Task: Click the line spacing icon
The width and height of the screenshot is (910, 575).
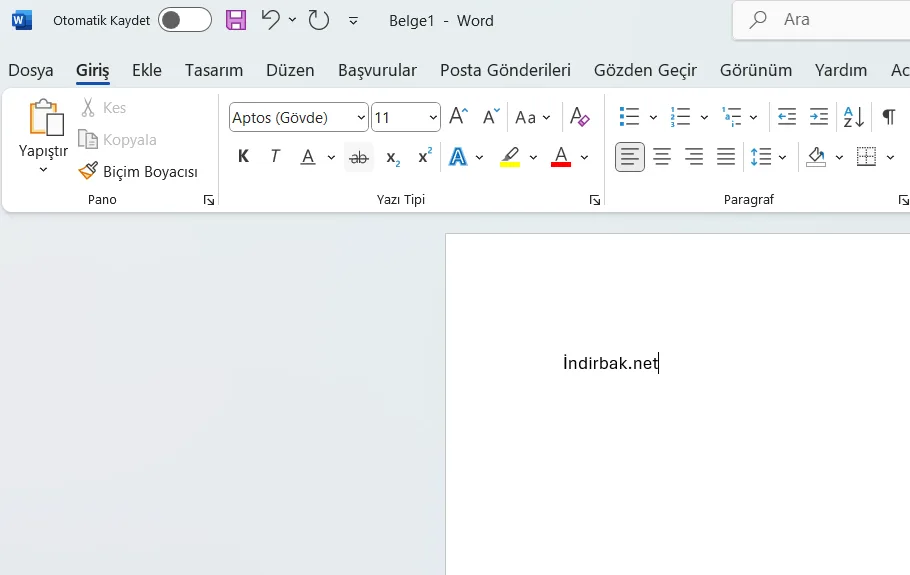Action: pyautogui.click(x=761, y=157)
